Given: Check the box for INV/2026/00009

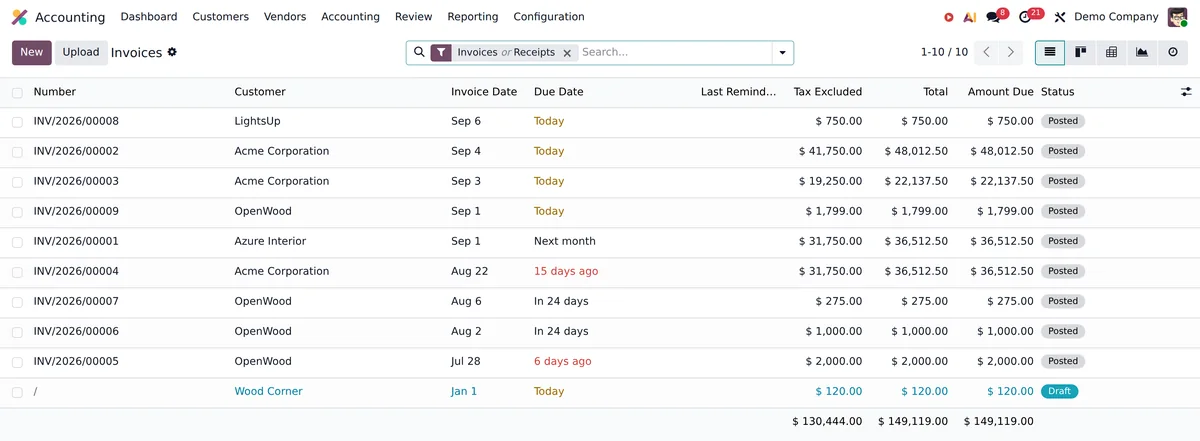Looking at the screenshot, I should [17, 212].
